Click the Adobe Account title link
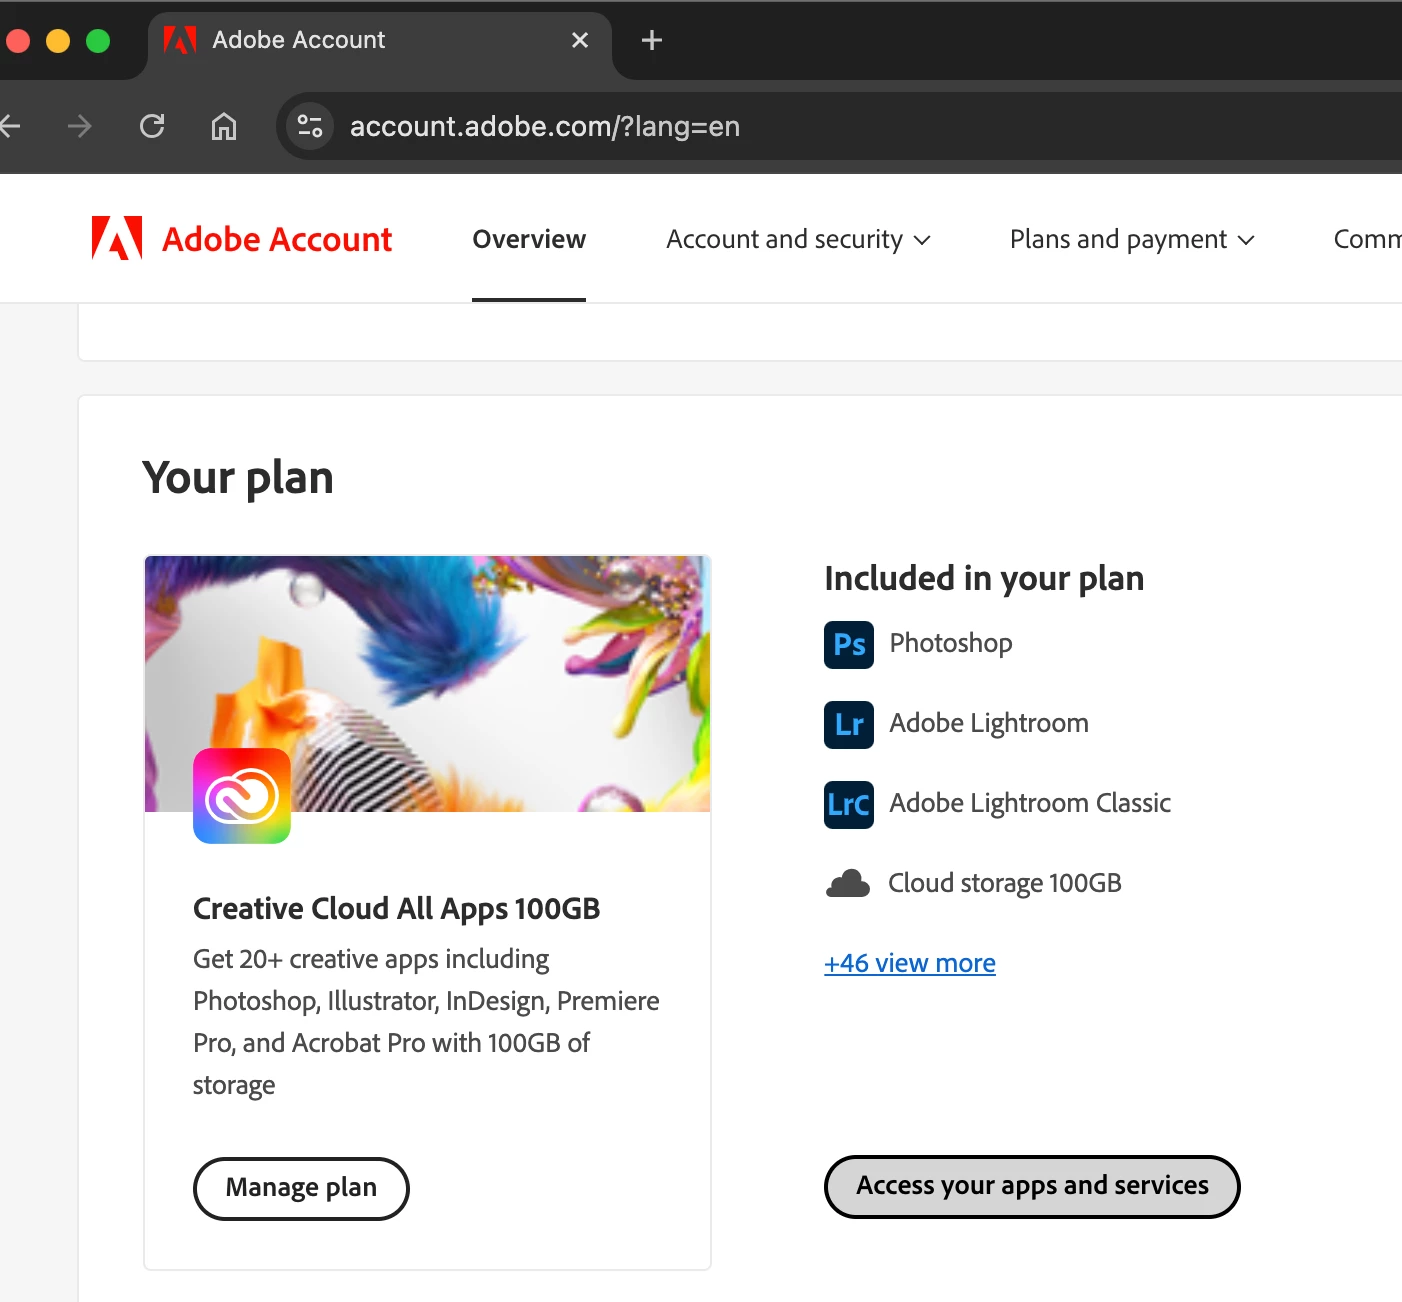Screen dimensions: 1402x1302 (x=277, y=239)
